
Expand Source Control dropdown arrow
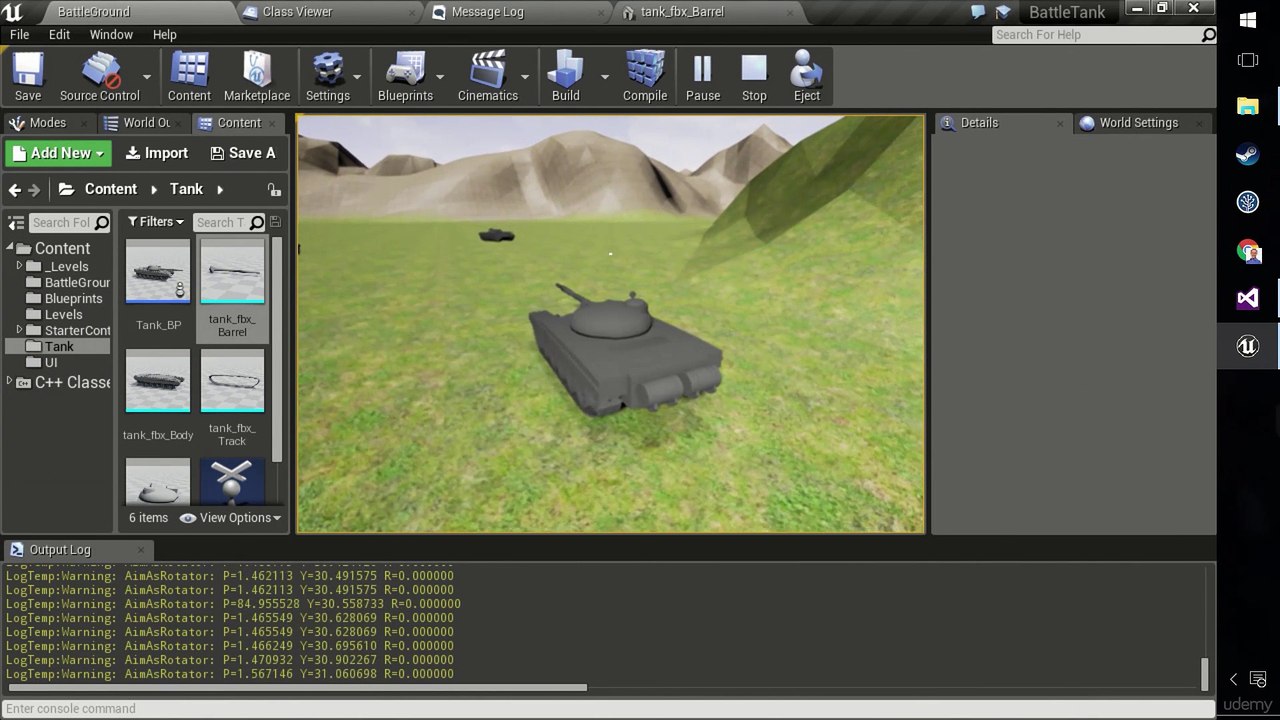pos(147,77)
